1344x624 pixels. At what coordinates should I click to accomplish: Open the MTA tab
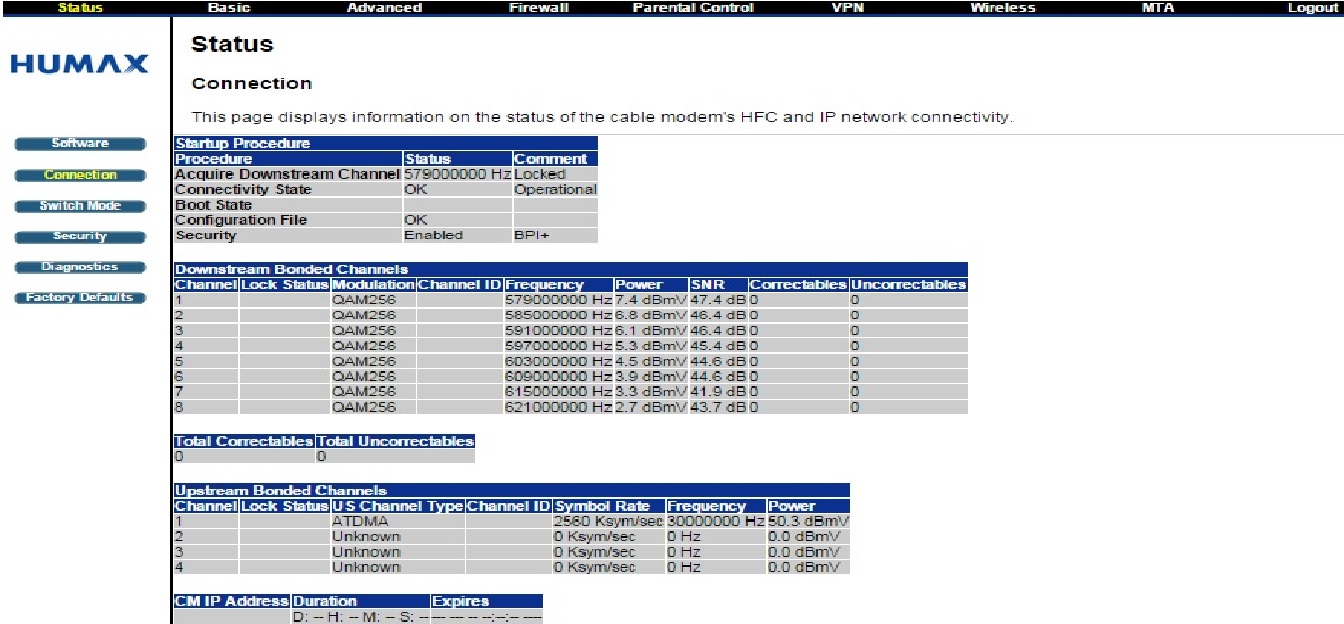coord(1157,7)
